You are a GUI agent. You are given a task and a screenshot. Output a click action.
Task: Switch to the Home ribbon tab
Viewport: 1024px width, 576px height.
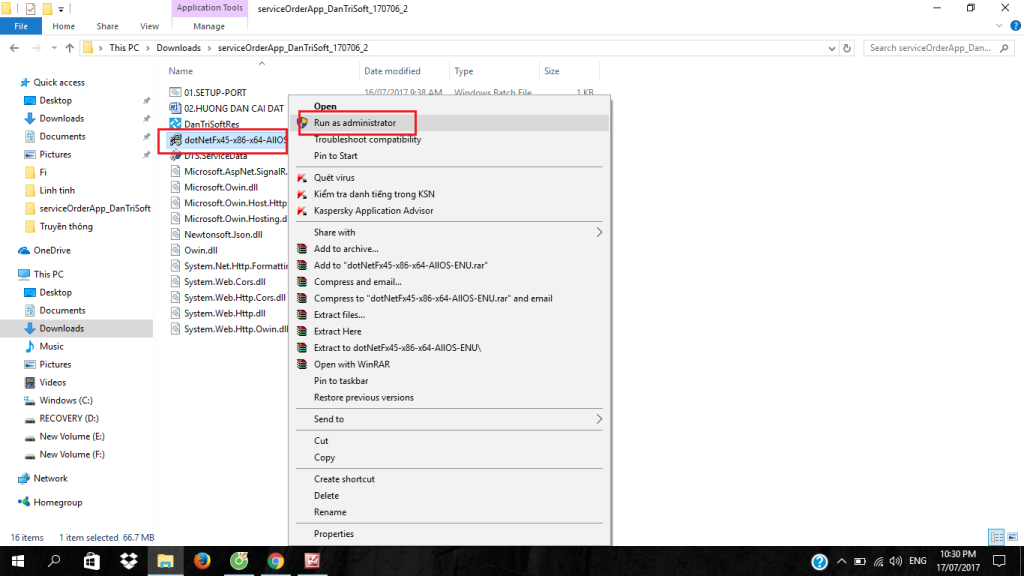click(63, 26)
